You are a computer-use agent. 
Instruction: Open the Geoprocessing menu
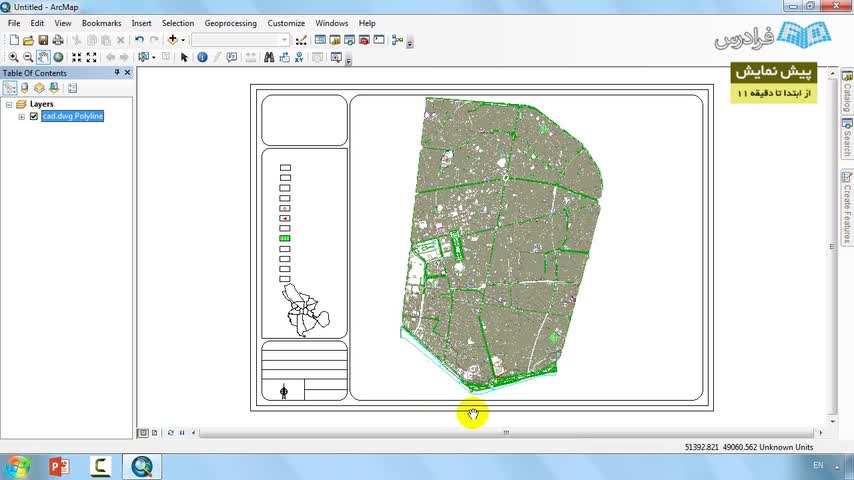[x=230, y=23]
